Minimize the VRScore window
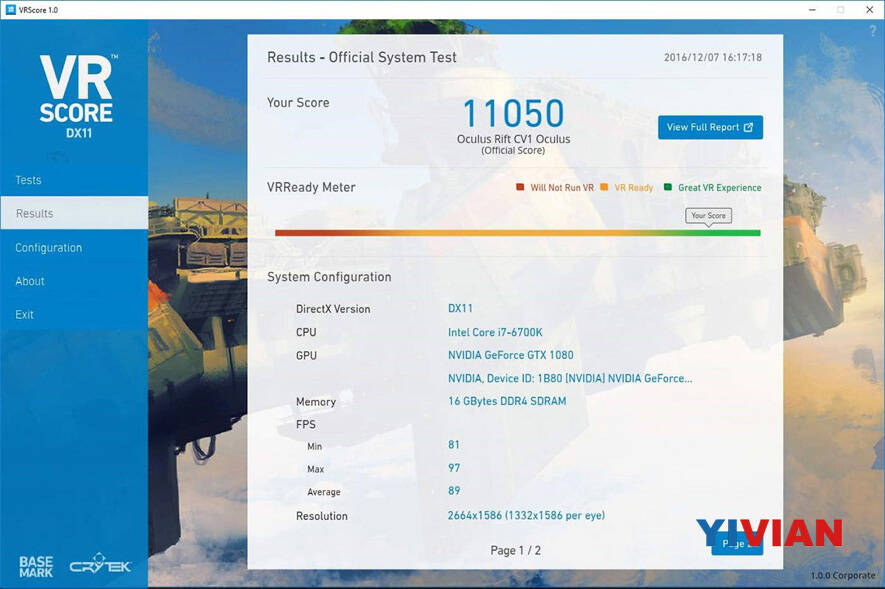This screenshot has height=589, width=885. coord(807,9)
